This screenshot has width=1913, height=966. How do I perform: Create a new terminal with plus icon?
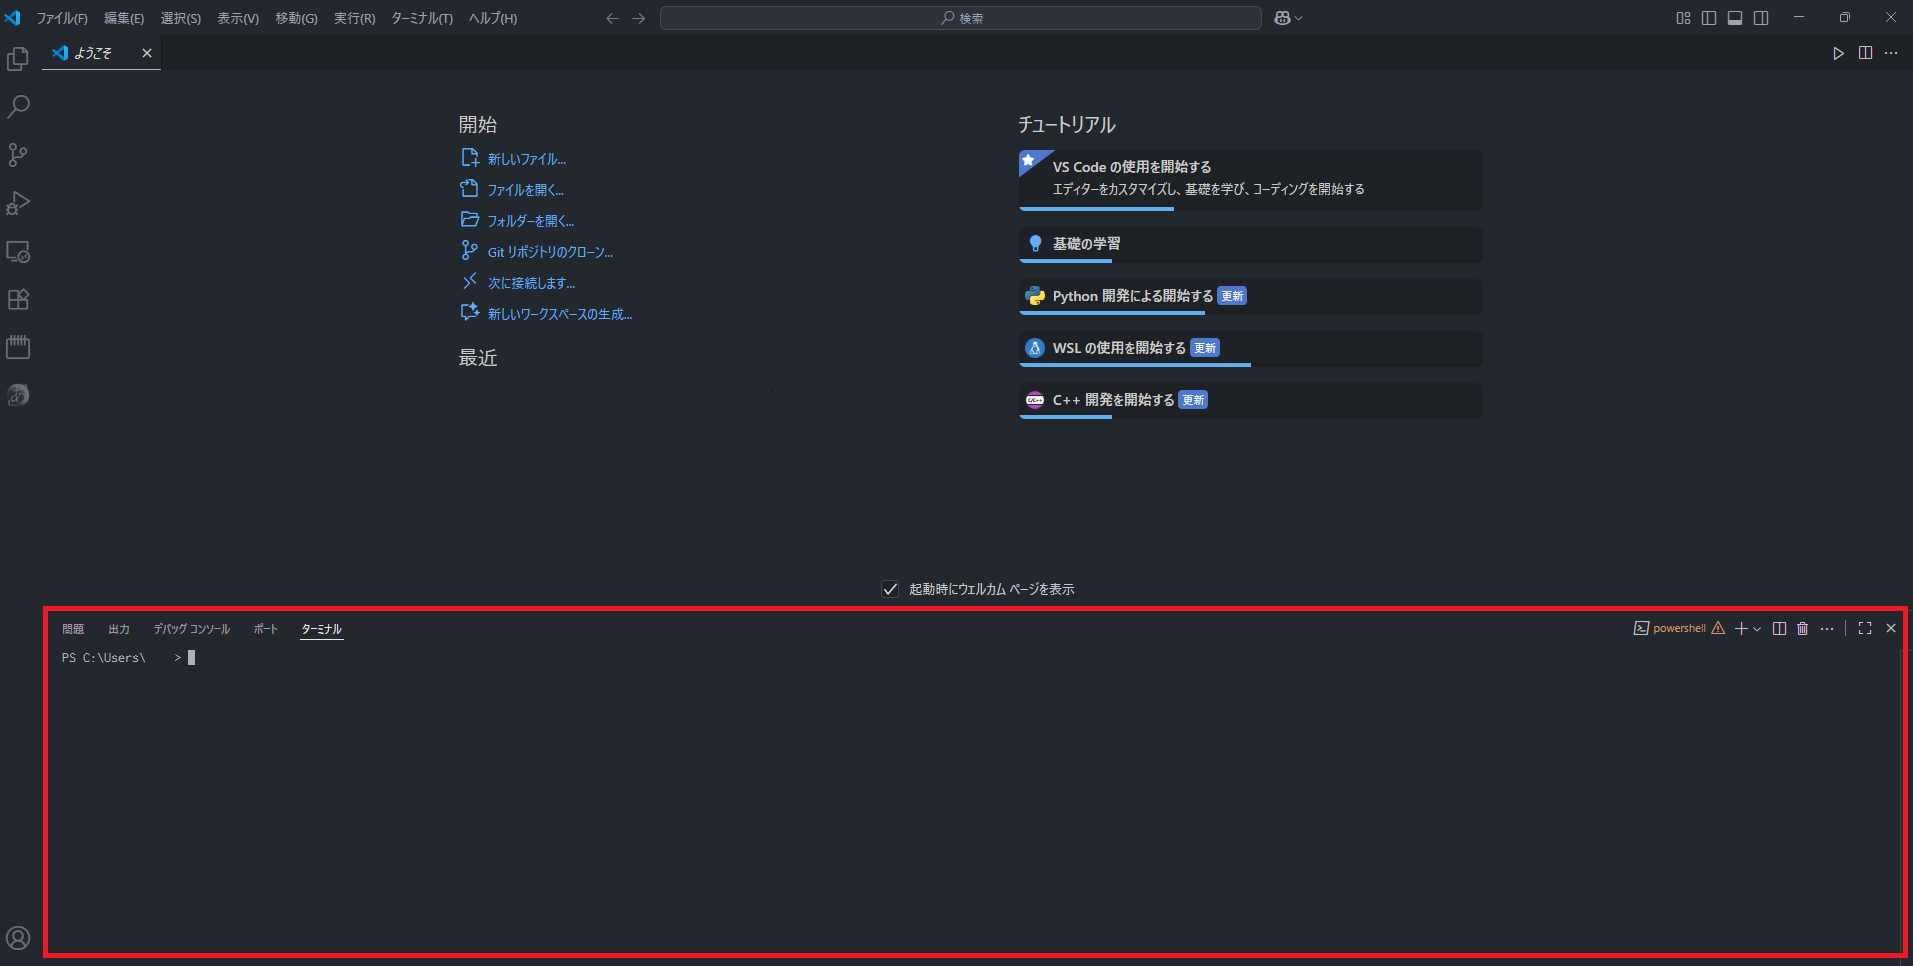[1741, 628]
